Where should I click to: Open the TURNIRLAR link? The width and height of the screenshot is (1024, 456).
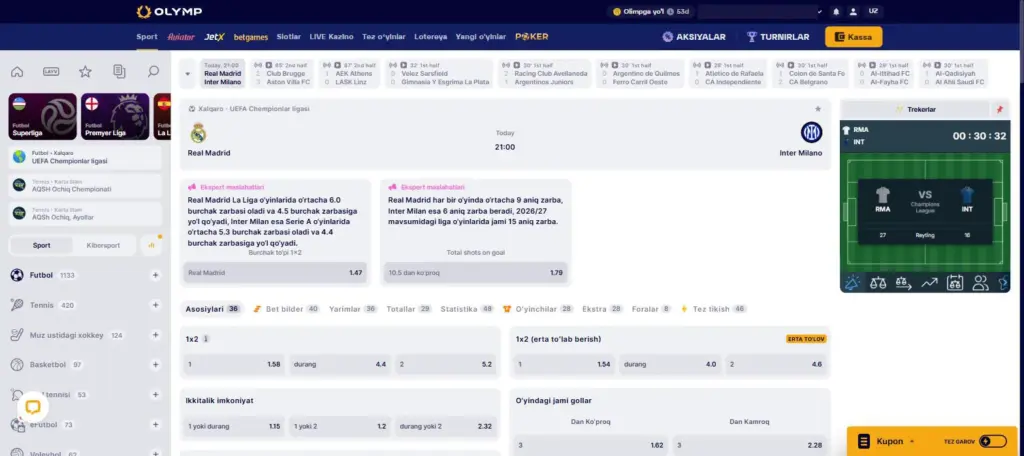click(778, 37)
